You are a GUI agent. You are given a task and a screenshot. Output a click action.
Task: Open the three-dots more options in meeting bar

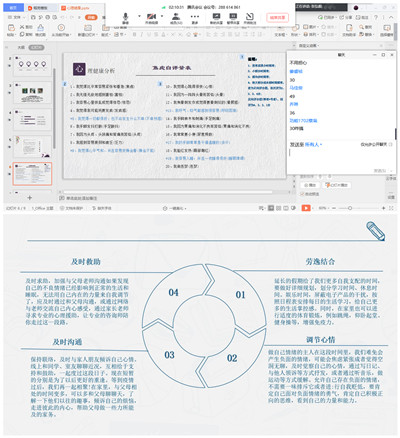195,16
